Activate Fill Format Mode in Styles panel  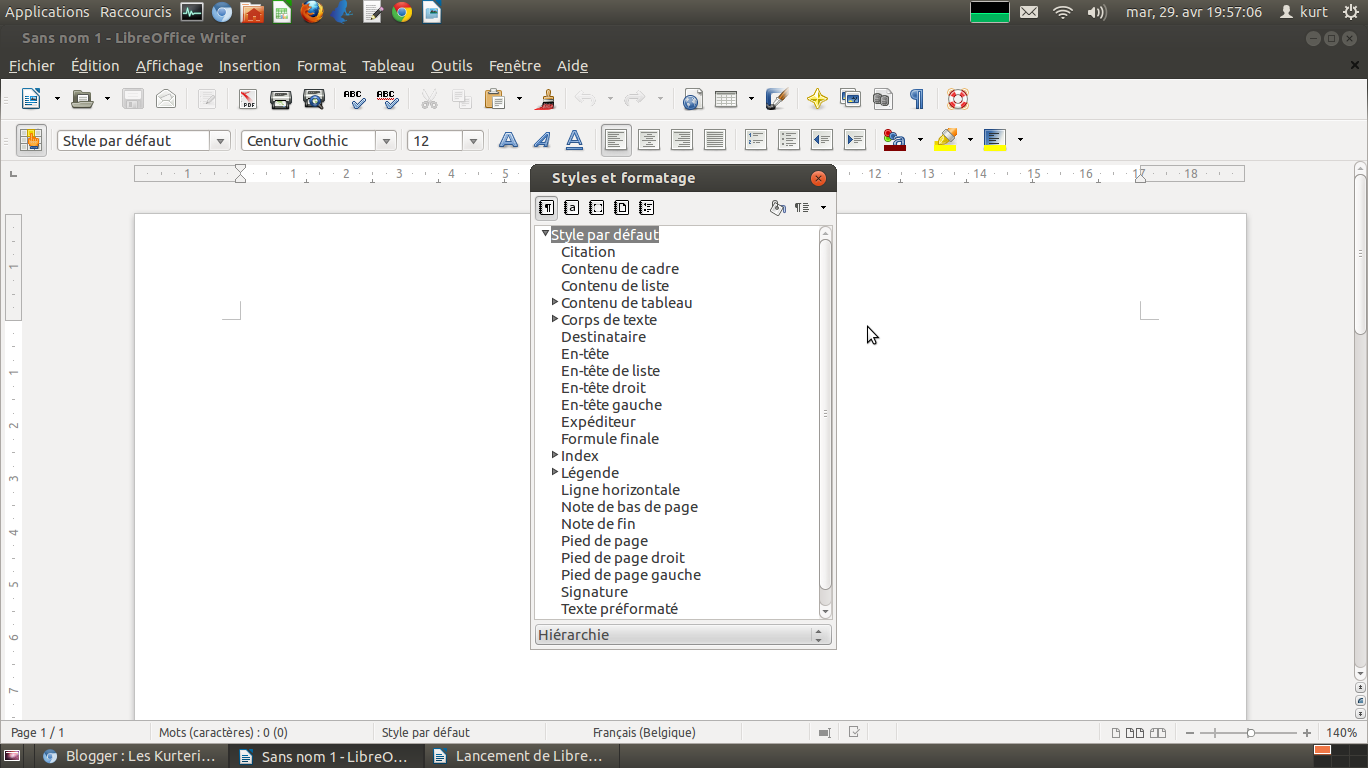tap(778, 207)
